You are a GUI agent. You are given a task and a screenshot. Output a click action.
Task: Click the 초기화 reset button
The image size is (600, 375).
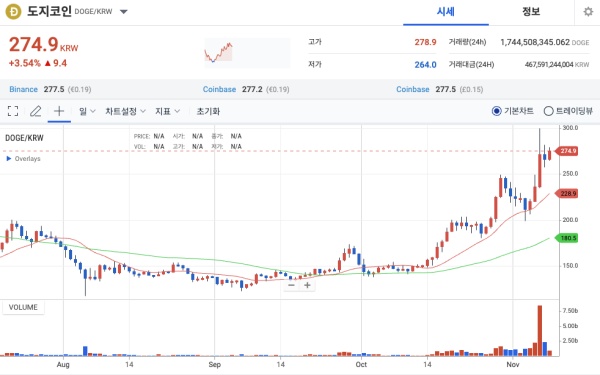208,111
